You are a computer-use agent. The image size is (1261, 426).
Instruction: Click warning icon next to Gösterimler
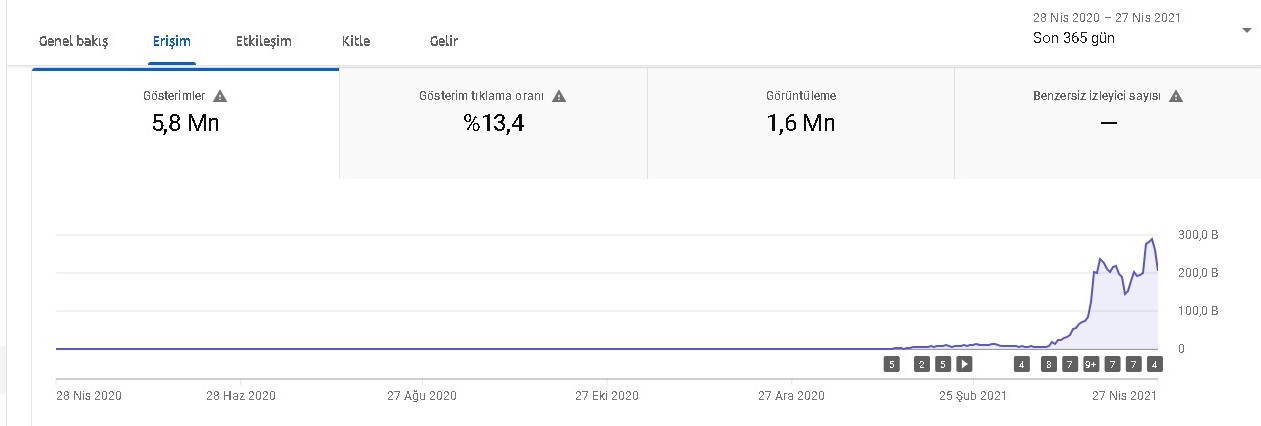[x=220, y=97]
